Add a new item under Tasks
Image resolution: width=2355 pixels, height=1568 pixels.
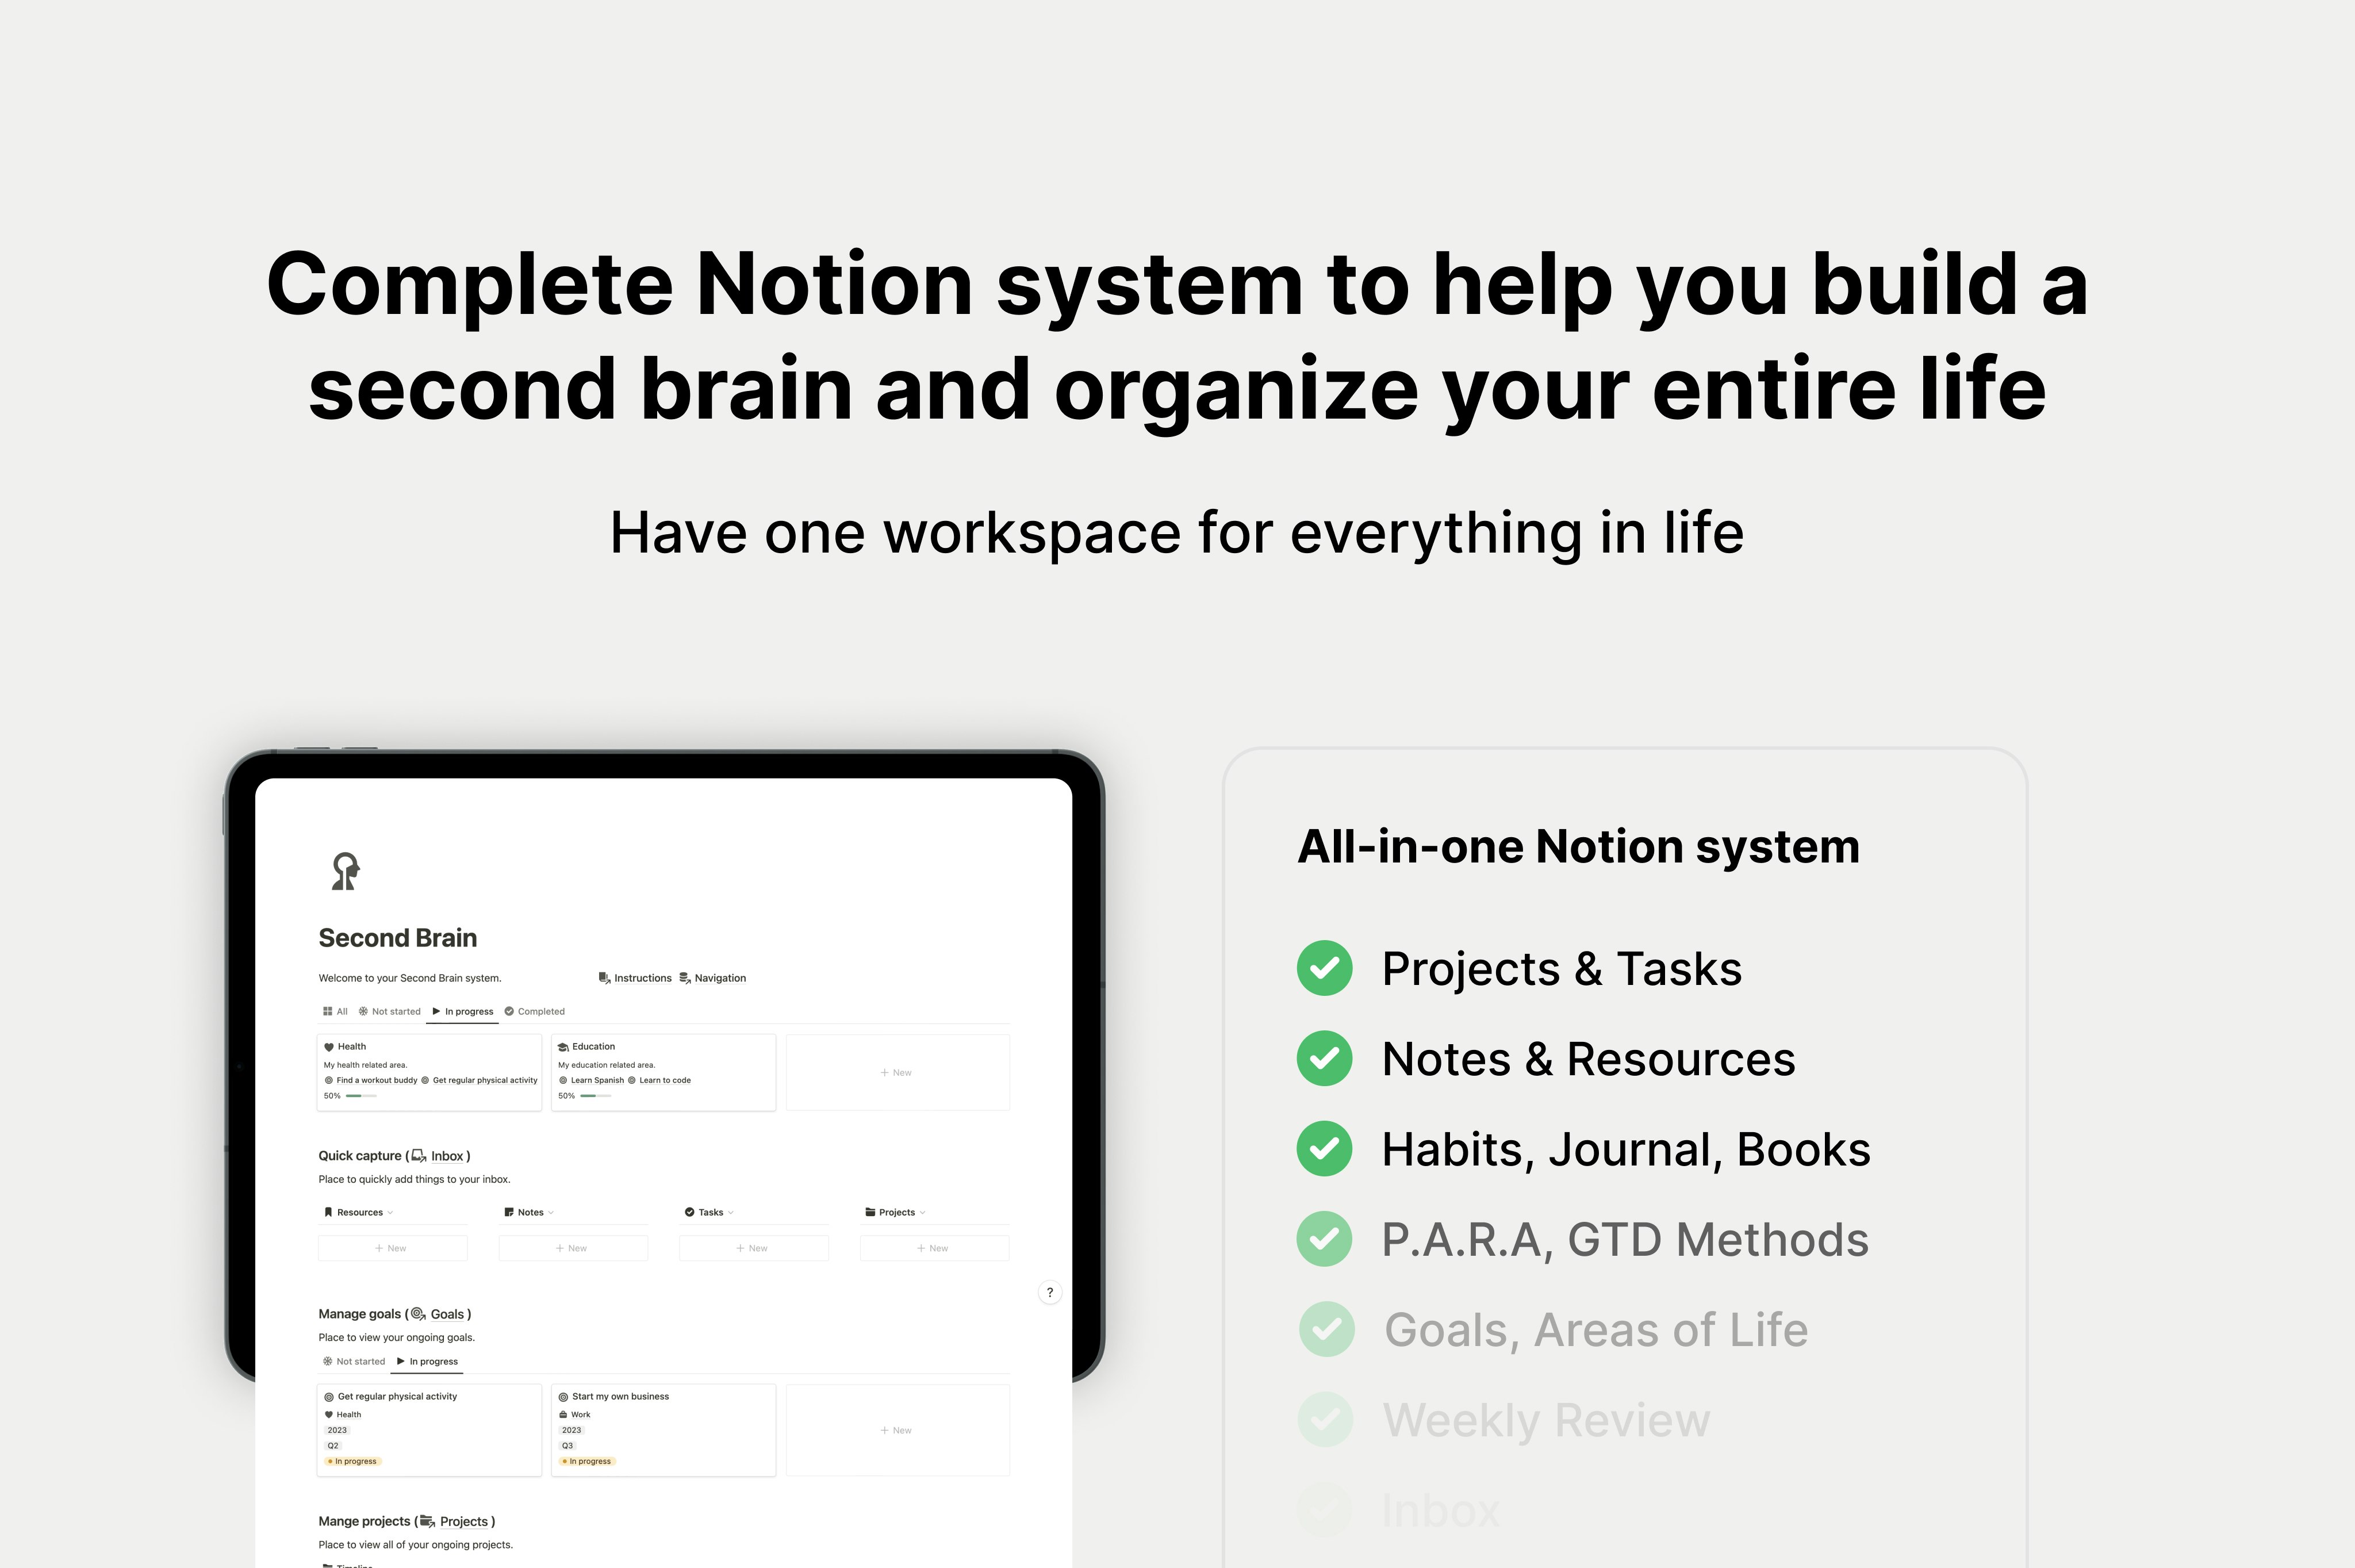coord(754,1248)
